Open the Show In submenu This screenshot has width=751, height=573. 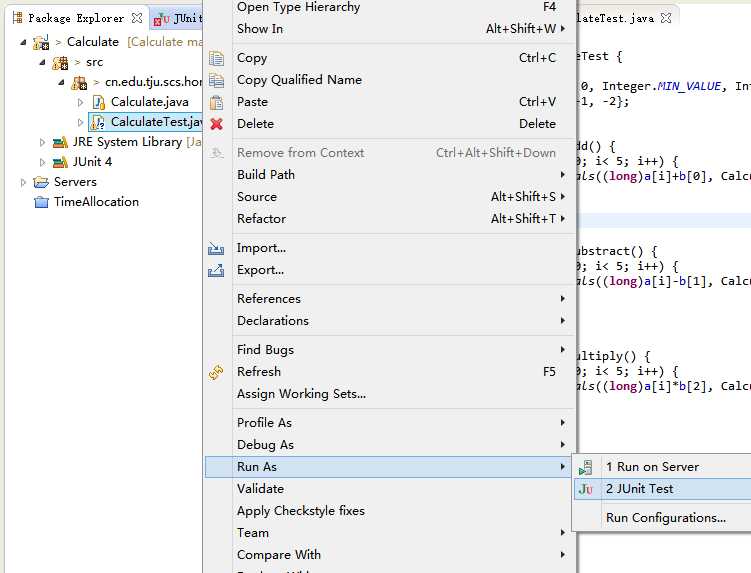(x=390, y=29)
